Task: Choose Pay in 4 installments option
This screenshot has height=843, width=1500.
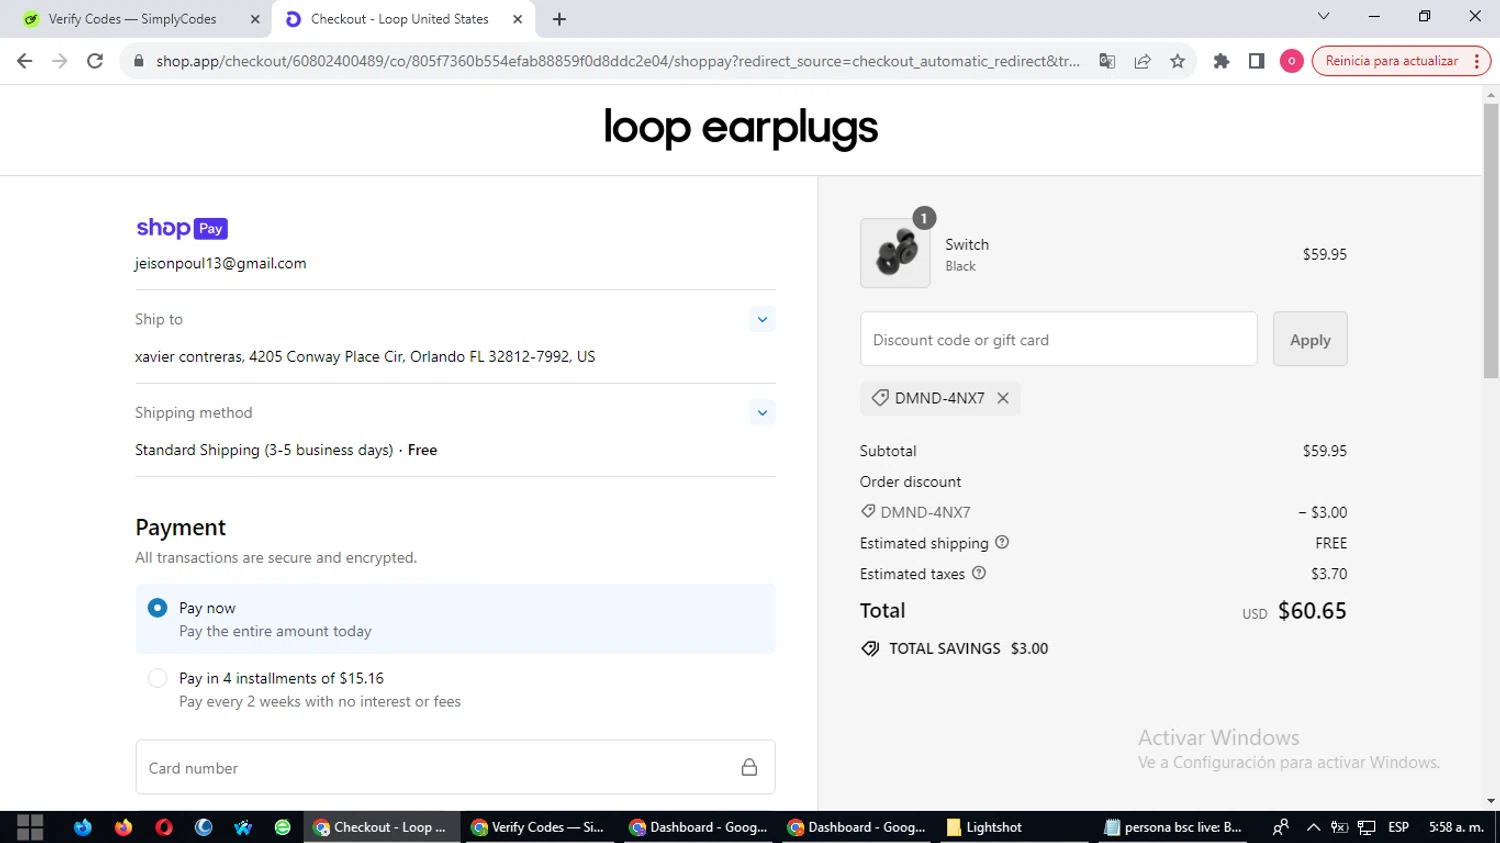Action: pos(157,678)
